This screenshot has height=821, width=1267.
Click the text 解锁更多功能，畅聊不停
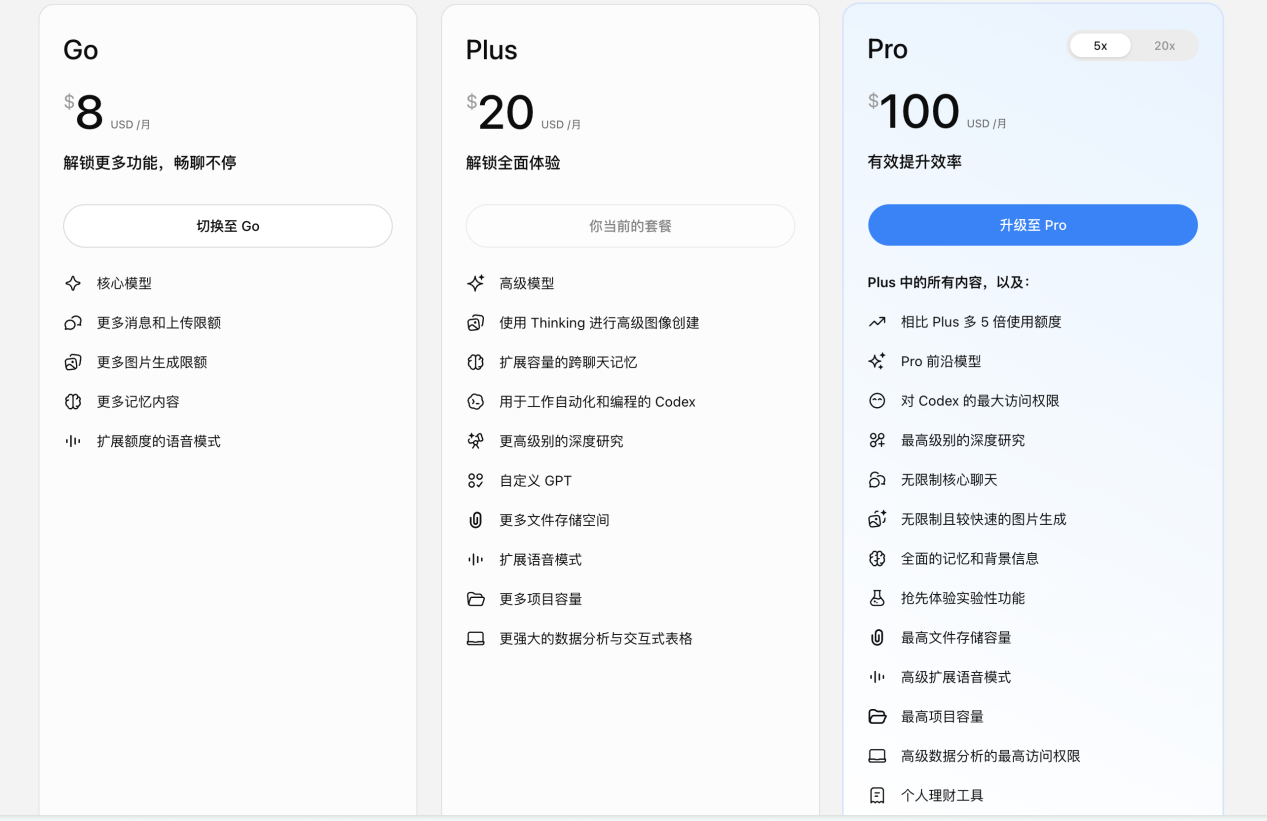point(150,162)
